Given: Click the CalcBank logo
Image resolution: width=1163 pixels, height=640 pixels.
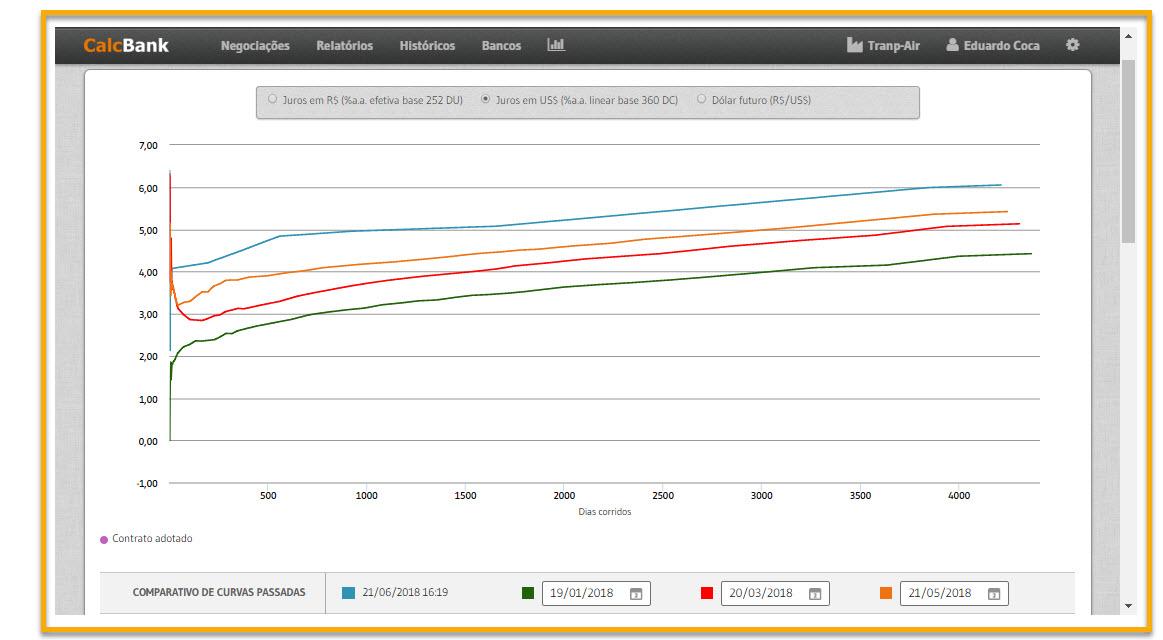Looking at the screenshot, I should point(126,45).
